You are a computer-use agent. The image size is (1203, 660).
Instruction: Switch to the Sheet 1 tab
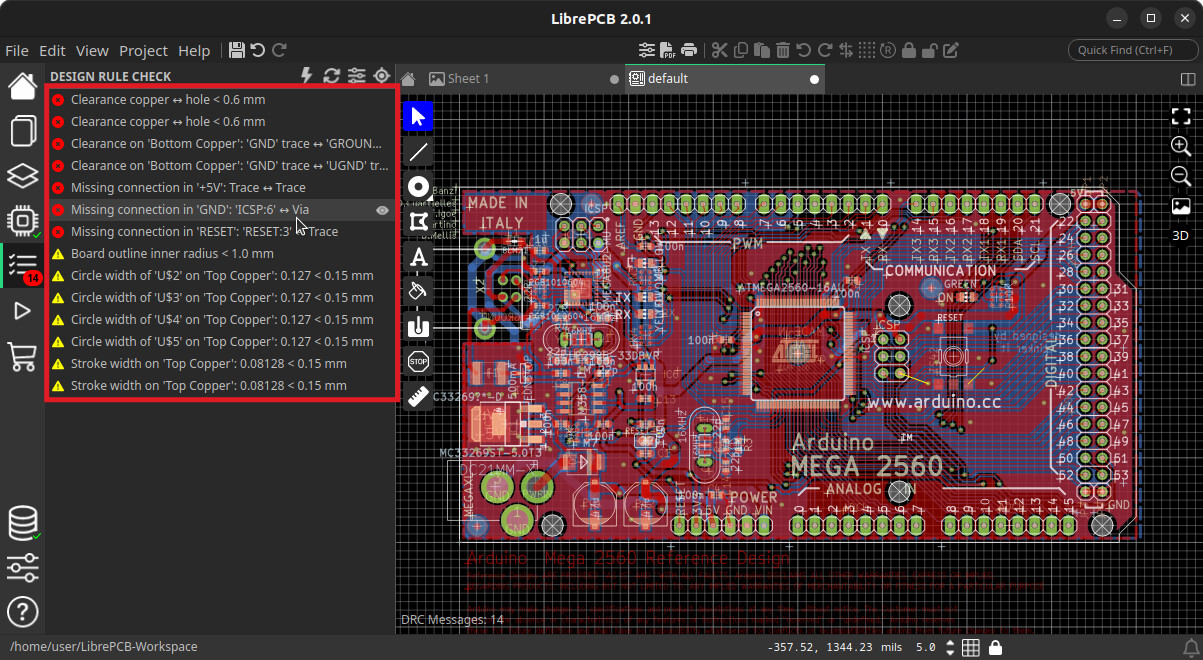coord(523,79)
